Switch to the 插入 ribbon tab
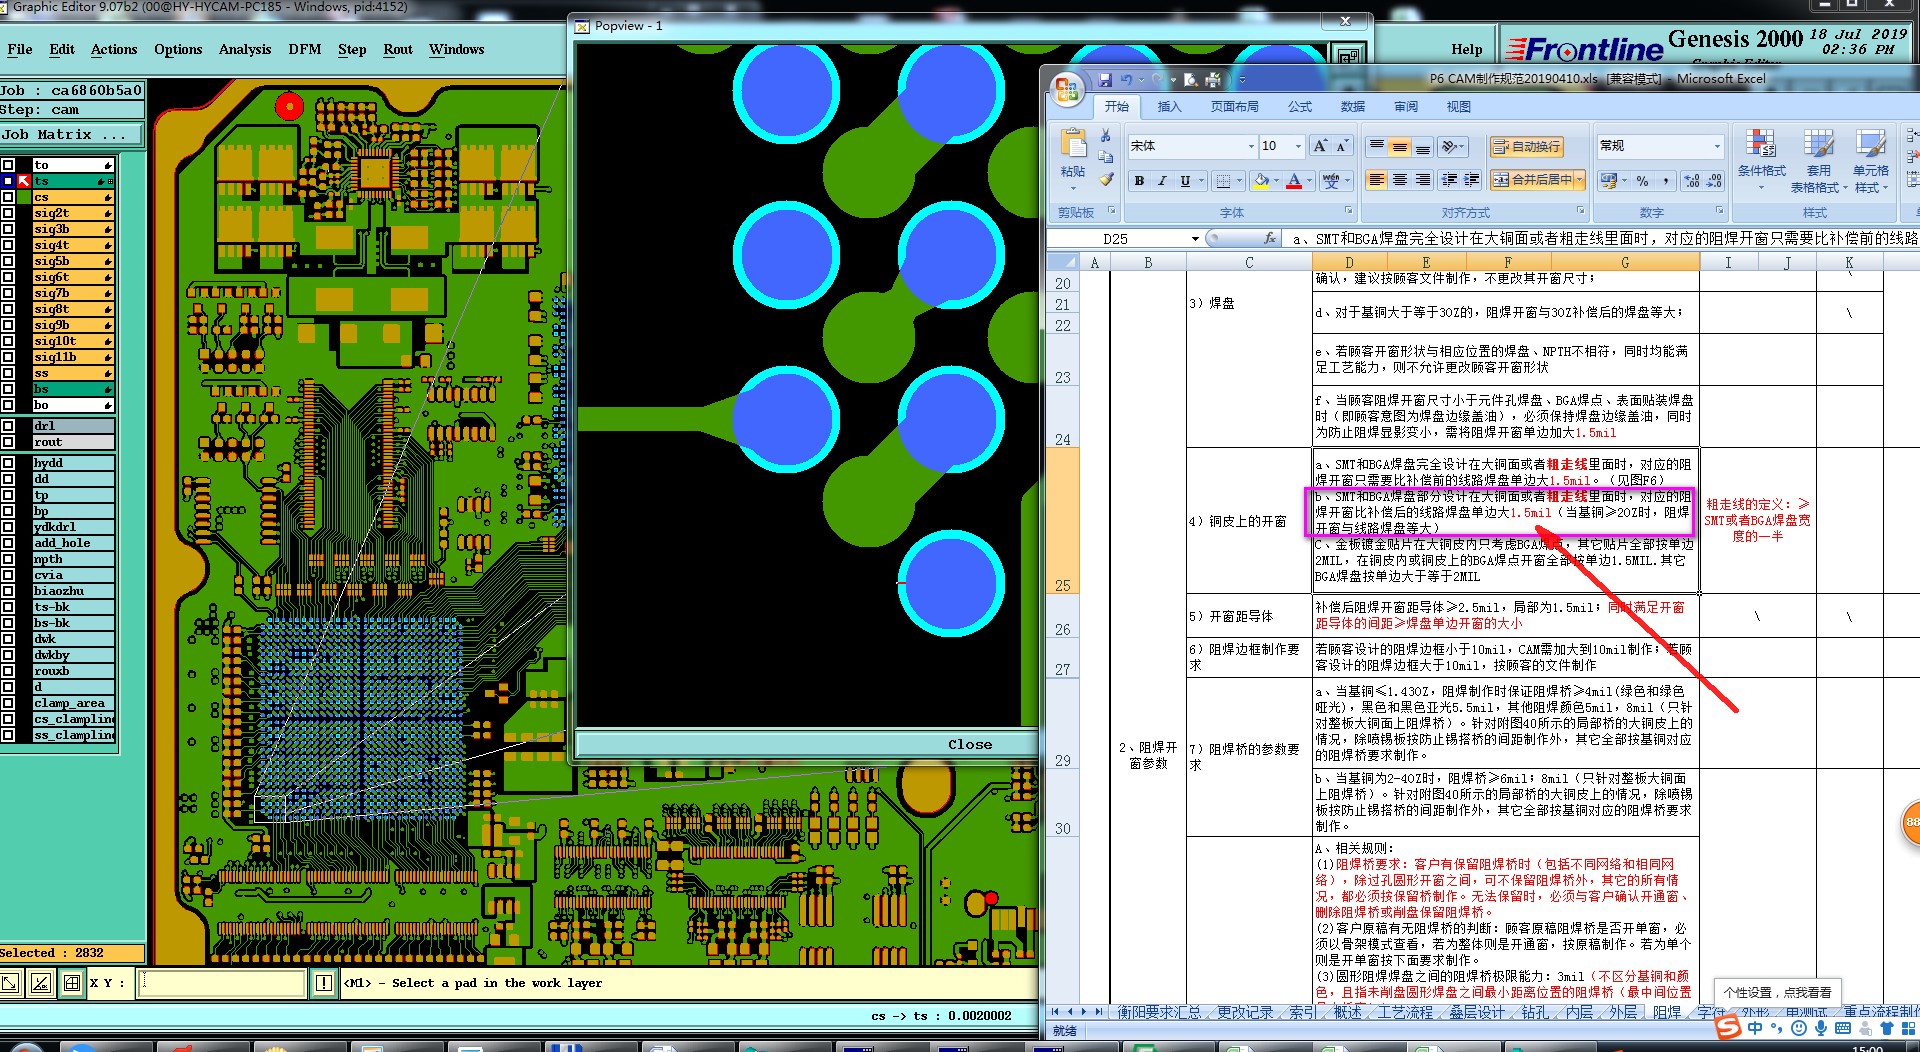 (x=1168, y=107)
